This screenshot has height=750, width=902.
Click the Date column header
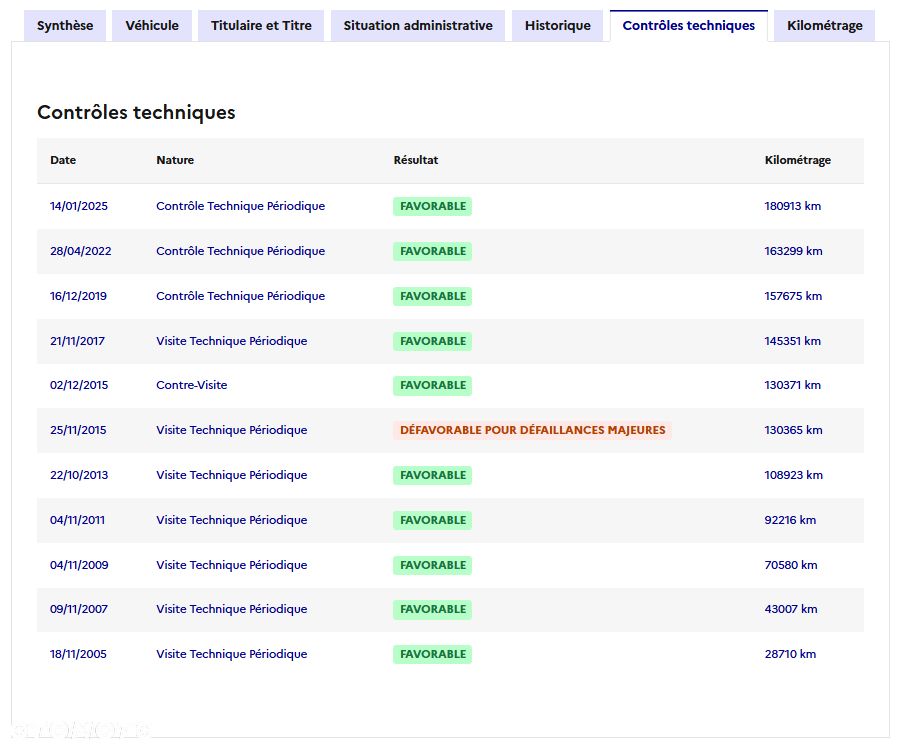coord(63,160)
